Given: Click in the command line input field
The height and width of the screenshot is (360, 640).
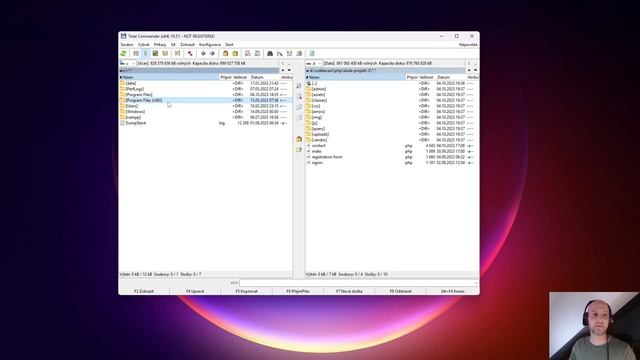Looking at the screenshot, I should click(358, 282).
